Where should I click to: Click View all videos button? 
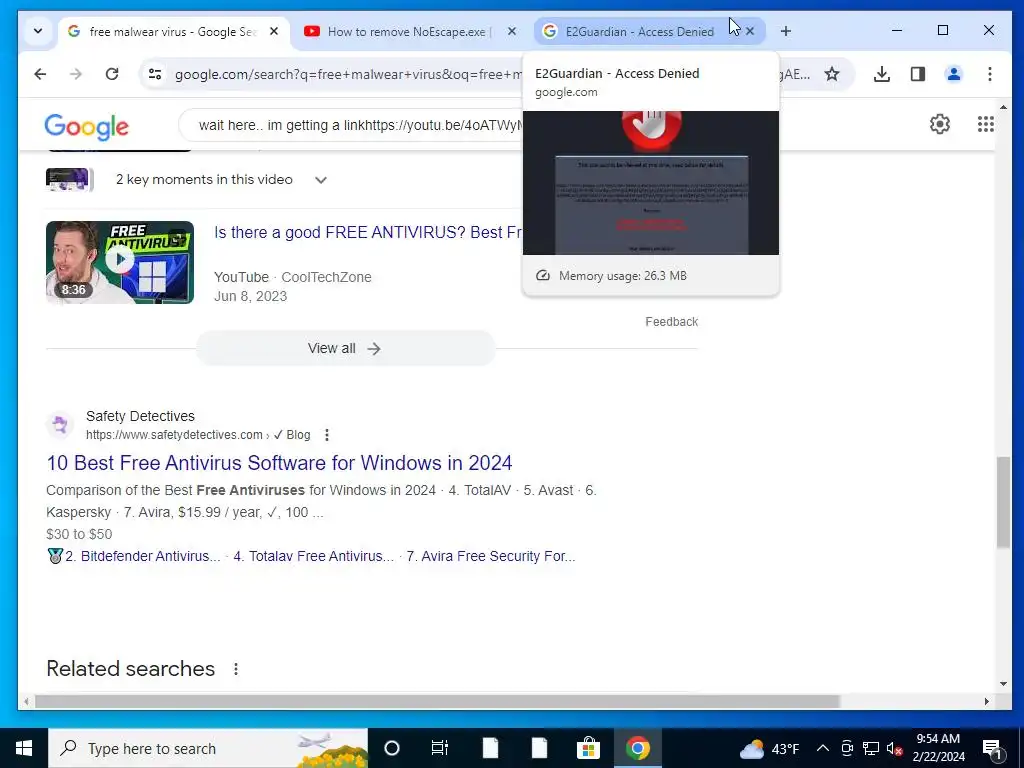345,348
